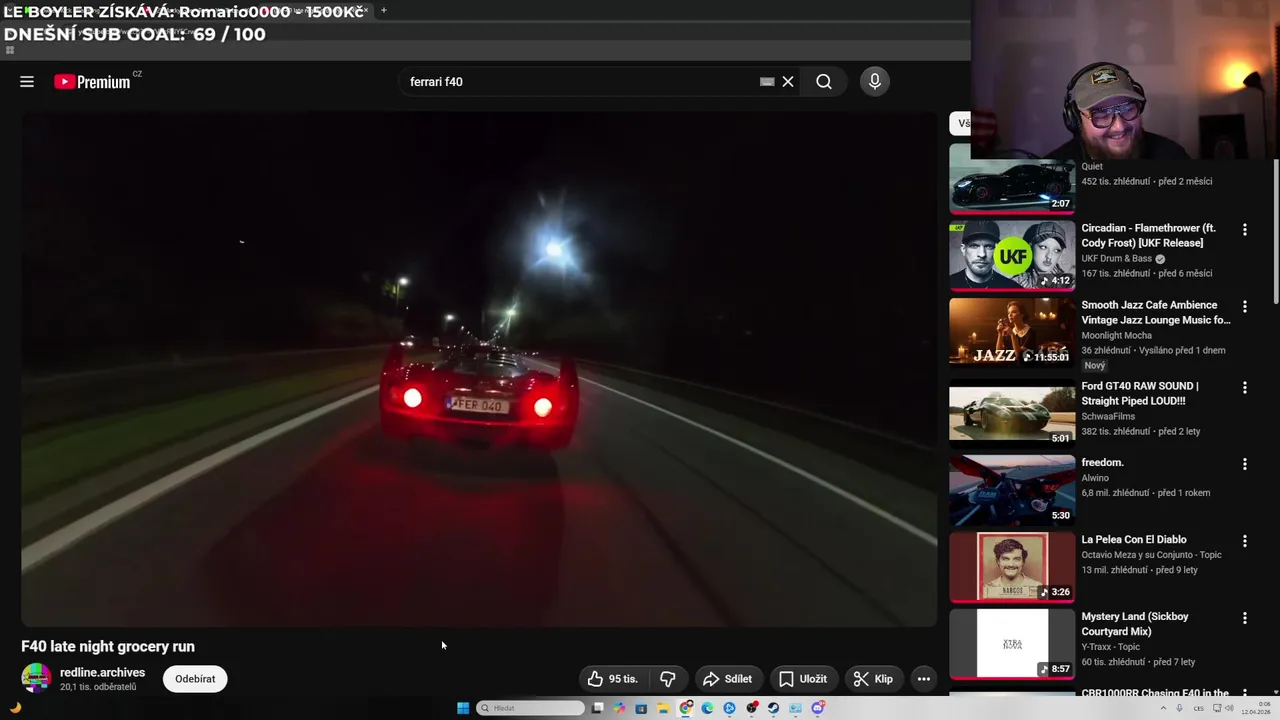Image resolution: width=1280 pixels, height=720 pixels.
Task: Open the on-screen keyboard icon in search box
Action: pyautogui.click(x=767, y=82)
